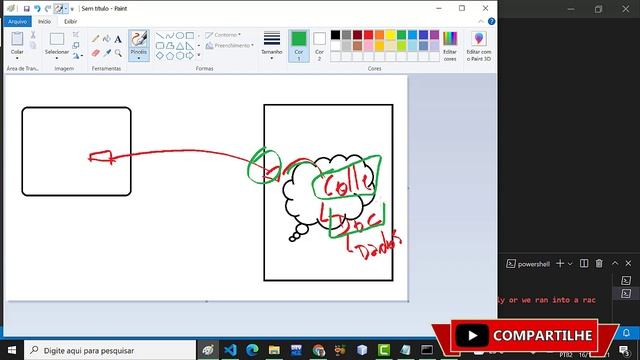The height and width of the screenshot is (360, 640).
Task: Redo action in Paint quick access toolbar
Action: coord(48,9)
